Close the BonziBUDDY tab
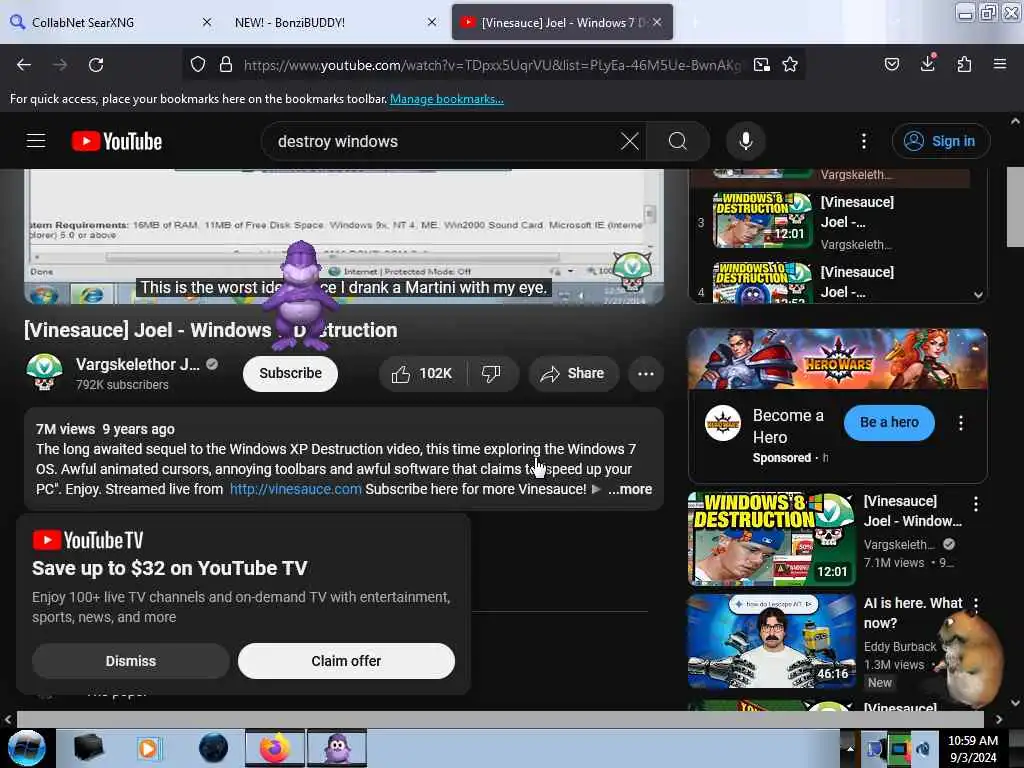The width and height of the screenshot is (1024, 768). [x=432, y=22]
